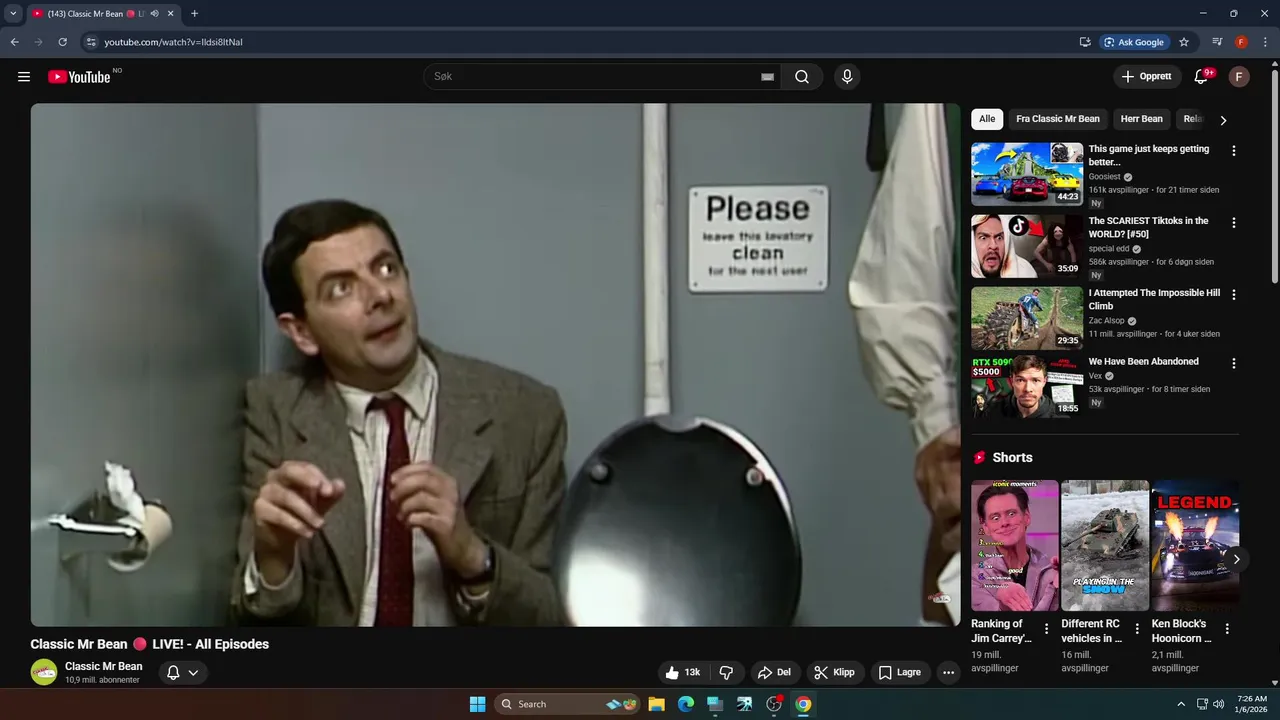Bookmark this page with the star
This screenshot has width=1280, height=720.
pyautogui.click(x=1184, y=42)
